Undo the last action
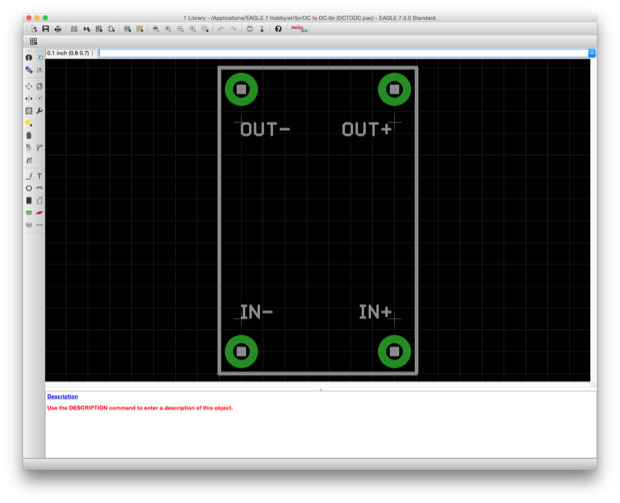620x503 pixels. [221, 29]
